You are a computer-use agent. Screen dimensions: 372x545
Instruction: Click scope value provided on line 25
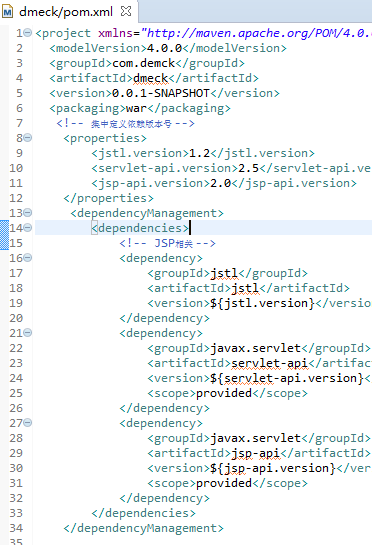click(224, 393)
